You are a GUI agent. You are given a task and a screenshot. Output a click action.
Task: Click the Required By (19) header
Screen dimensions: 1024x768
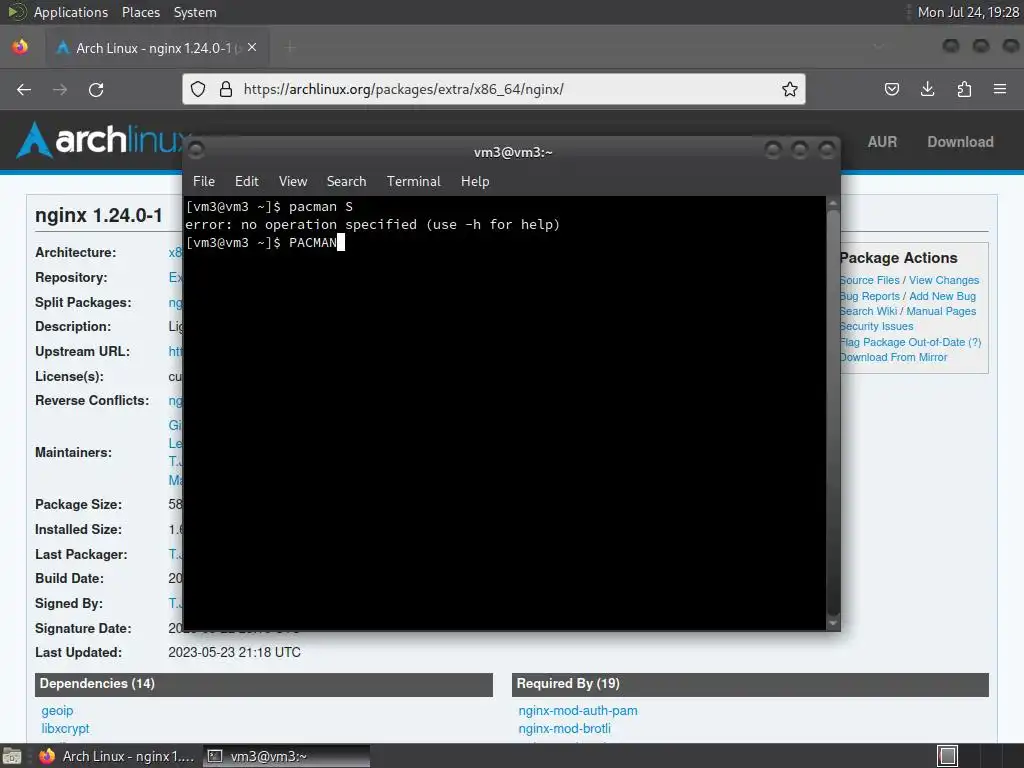pyautogui.click(x=750, y=684)
